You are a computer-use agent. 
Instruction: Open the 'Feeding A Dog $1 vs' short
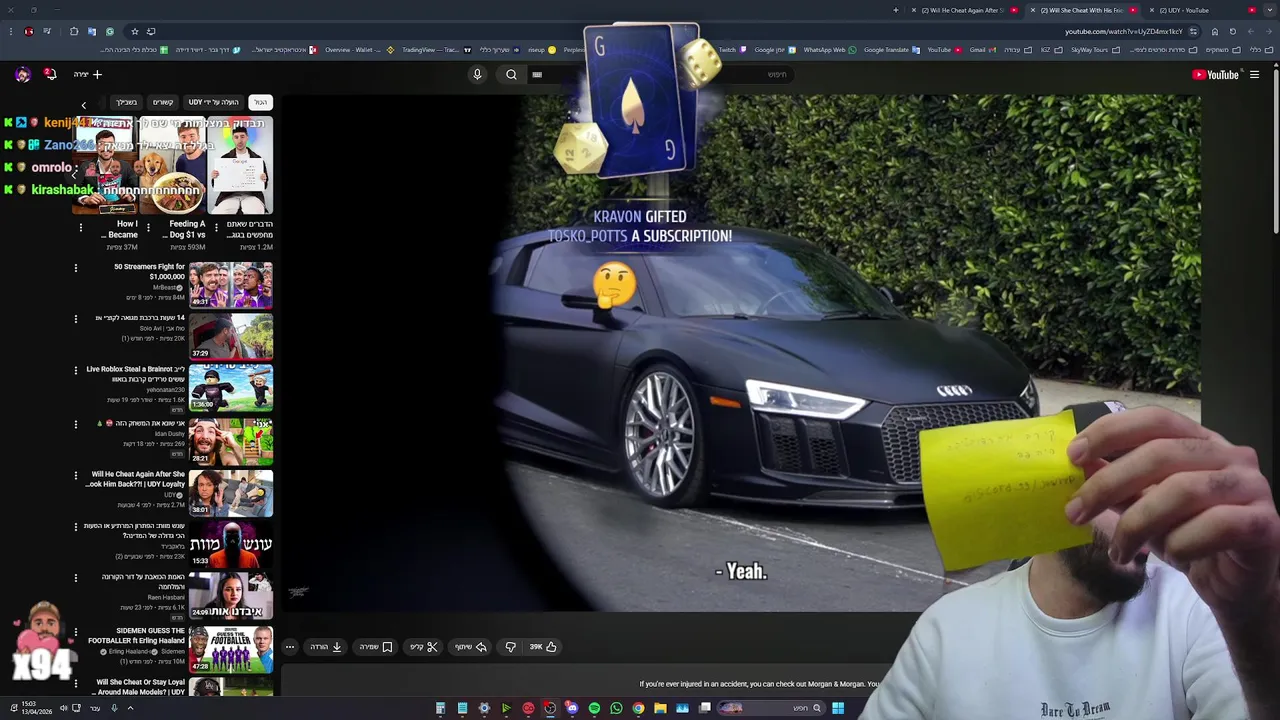point(173,165)
